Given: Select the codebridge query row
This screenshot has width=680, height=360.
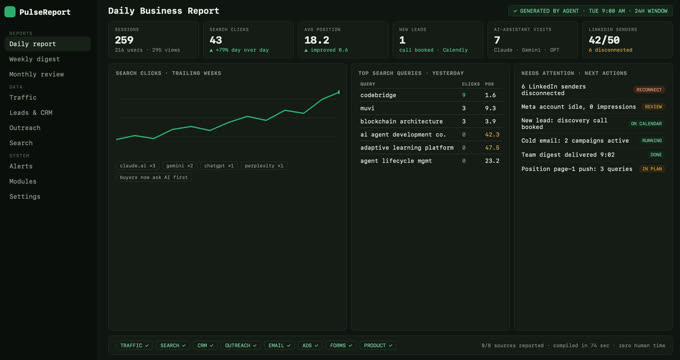Looking at the screenshot, I should 431,95.
